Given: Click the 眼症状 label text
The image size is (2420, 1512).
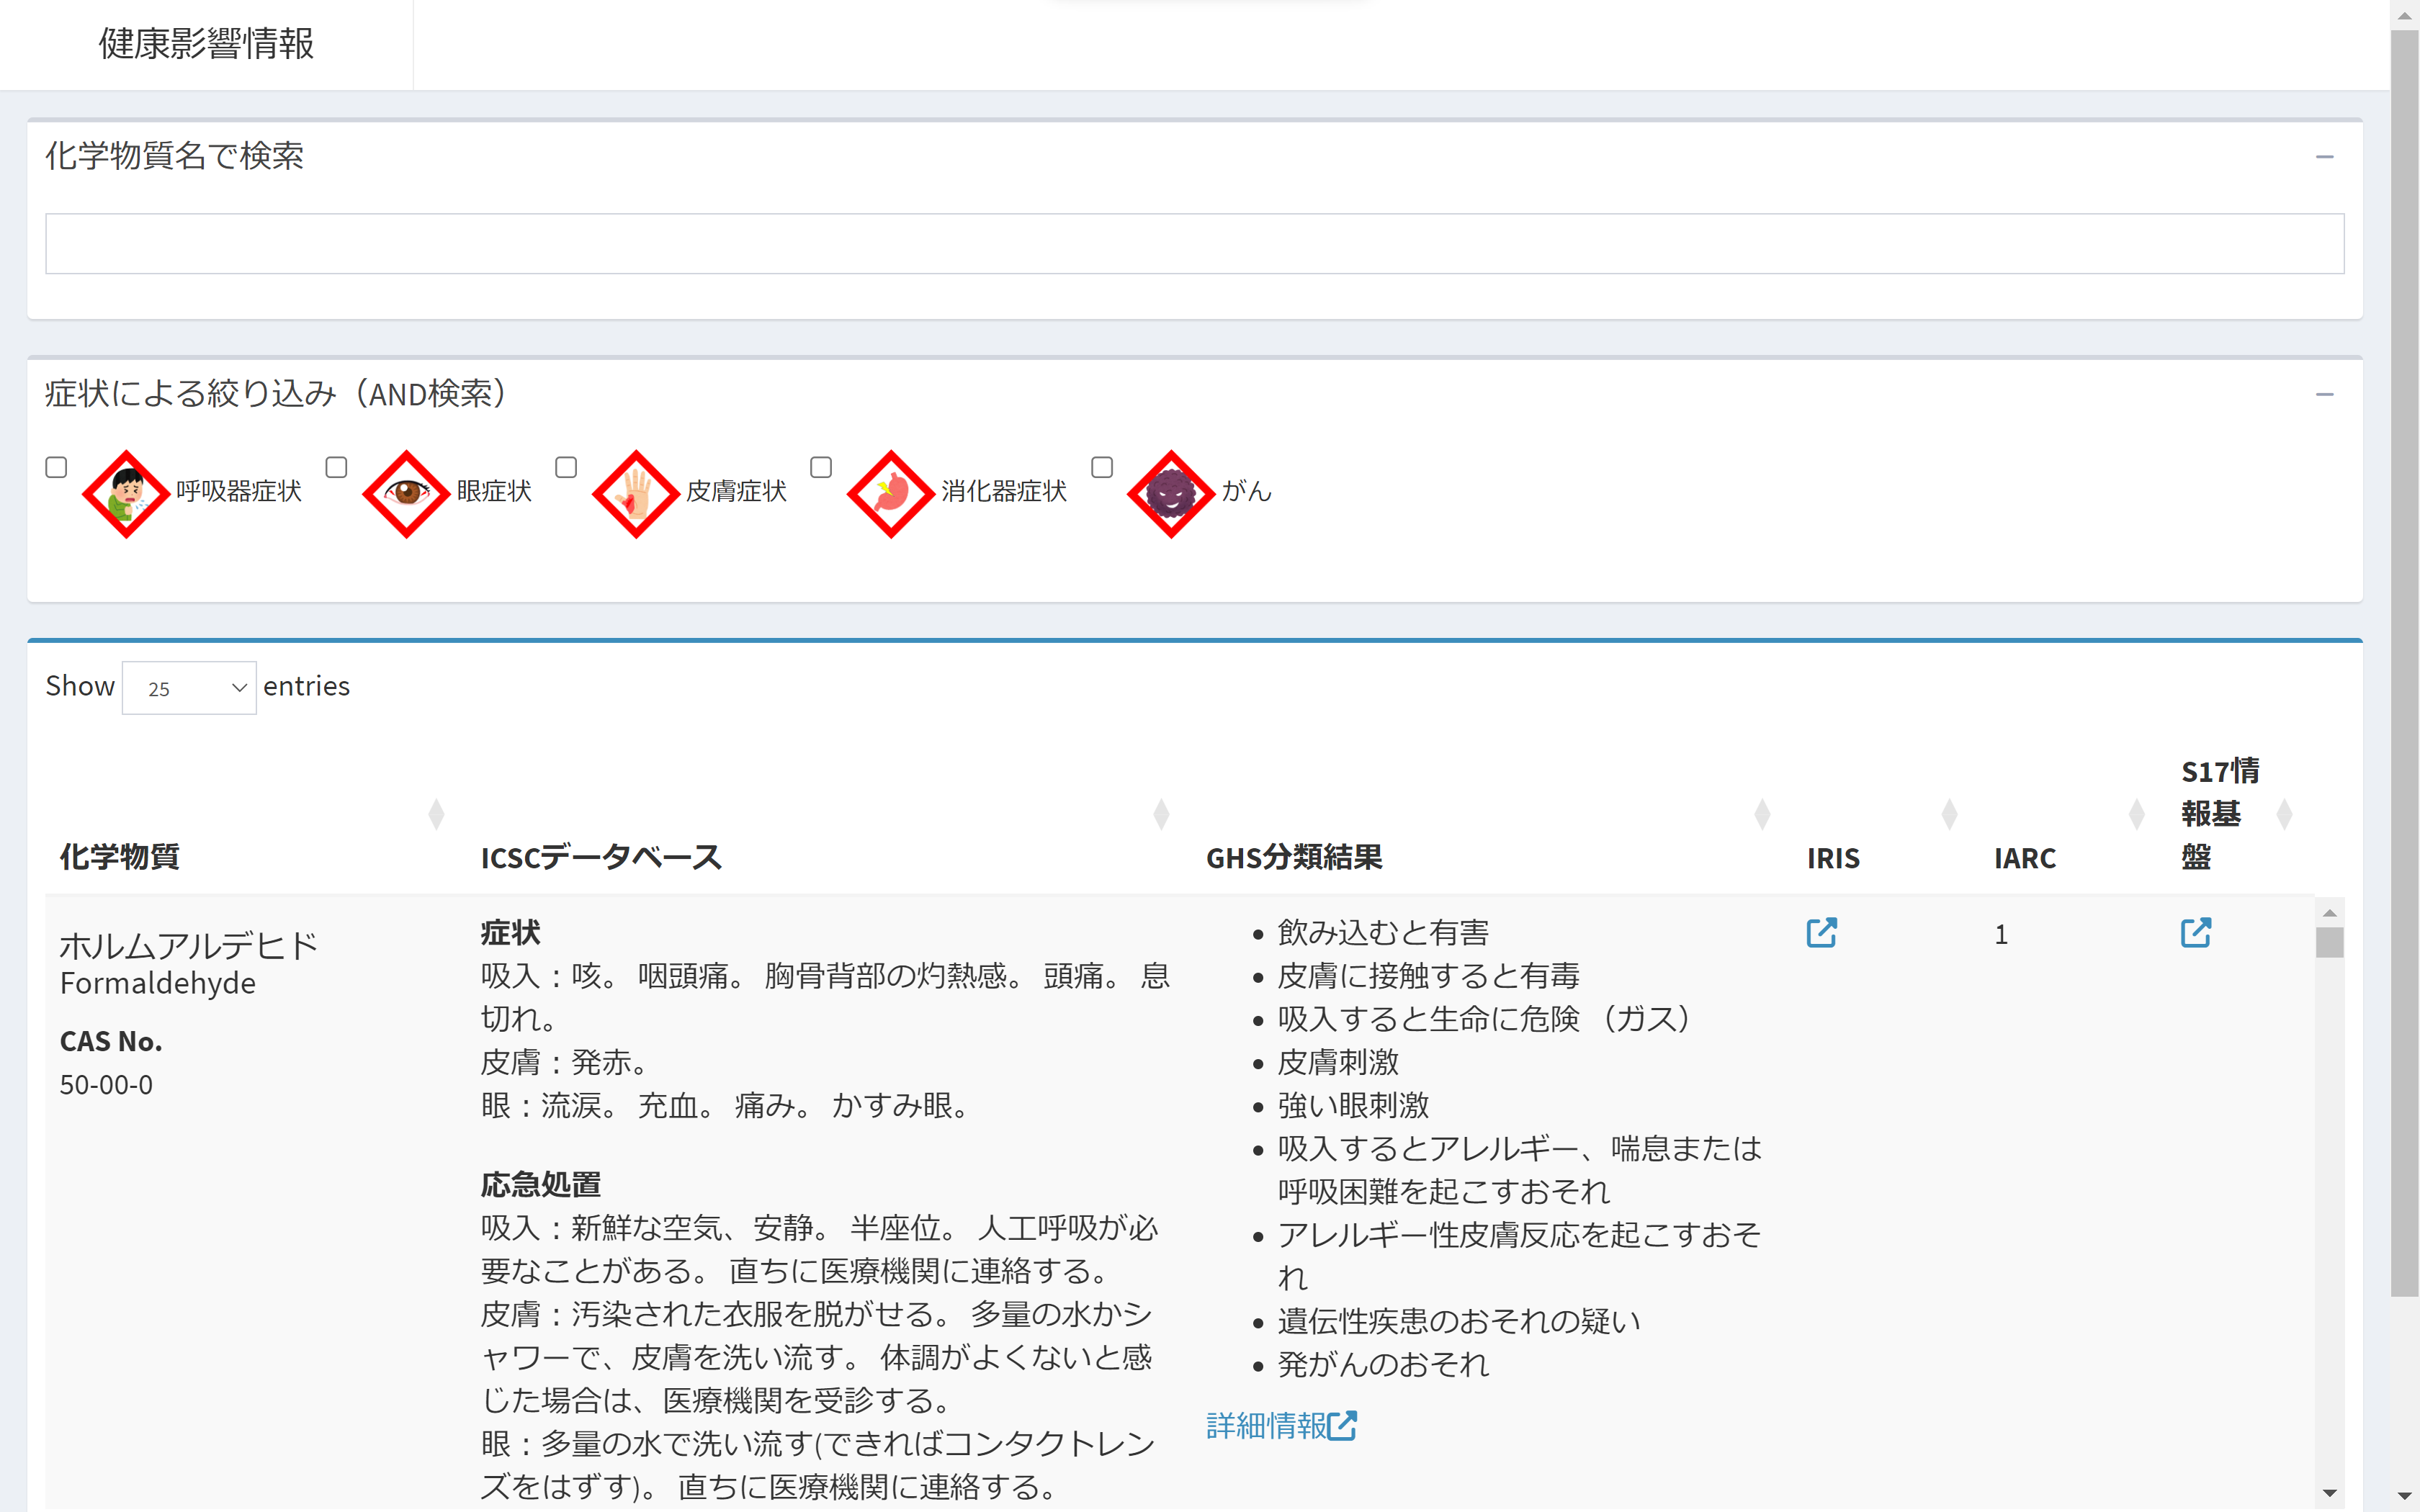Looking at the screenshot, I should (494, 491).
